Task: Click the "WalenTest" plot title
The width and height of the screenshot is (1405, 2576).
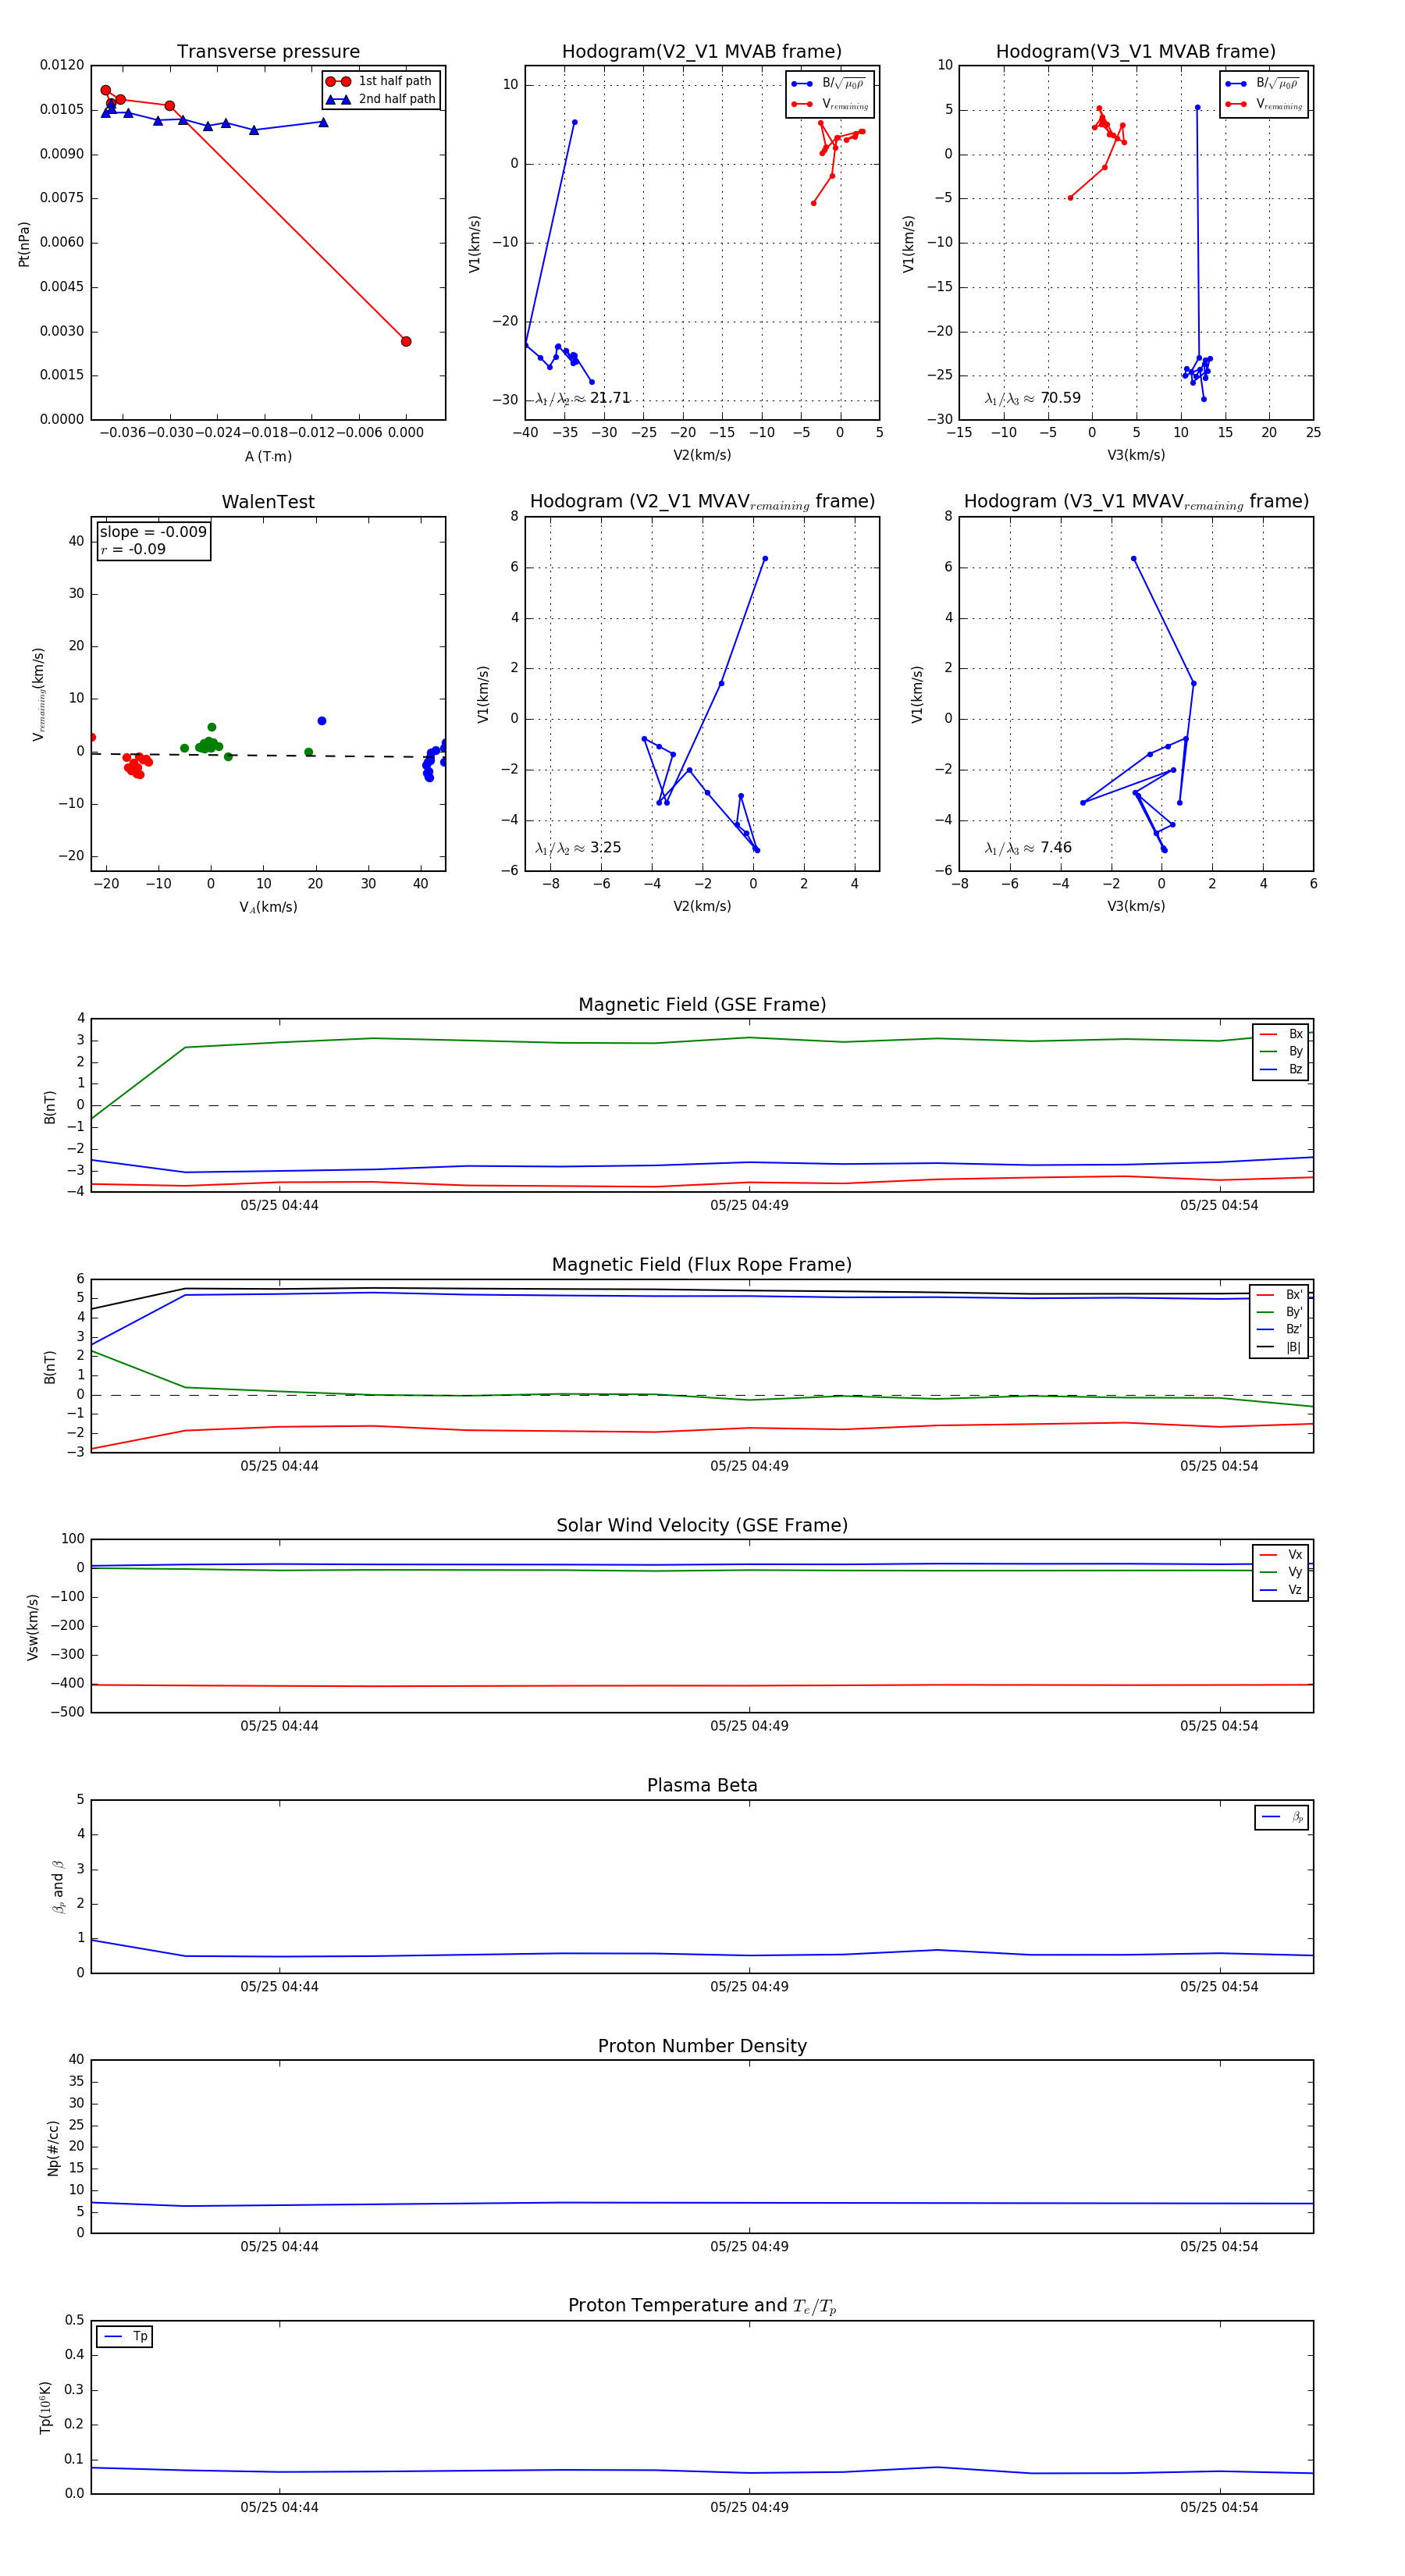Action: (268, 502)
